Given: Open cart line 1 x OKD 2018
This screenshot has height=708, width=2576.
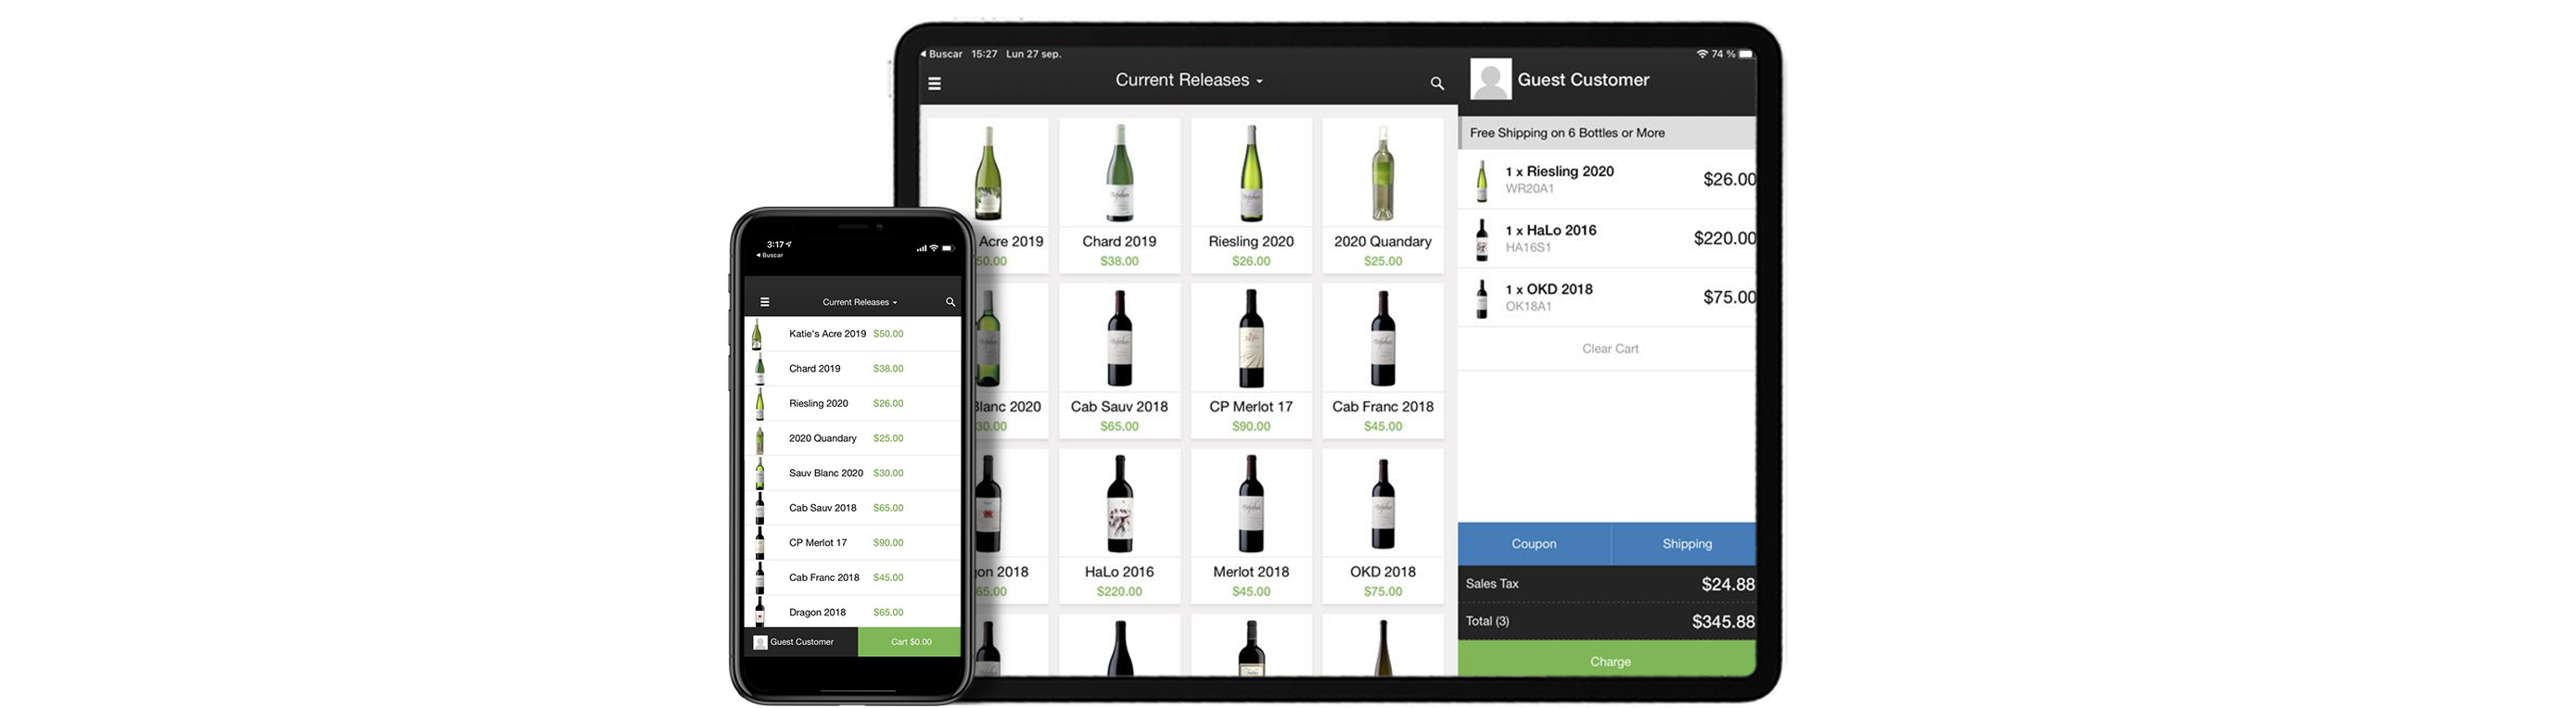Looking at the screenshot, I should pos(1607,298).
